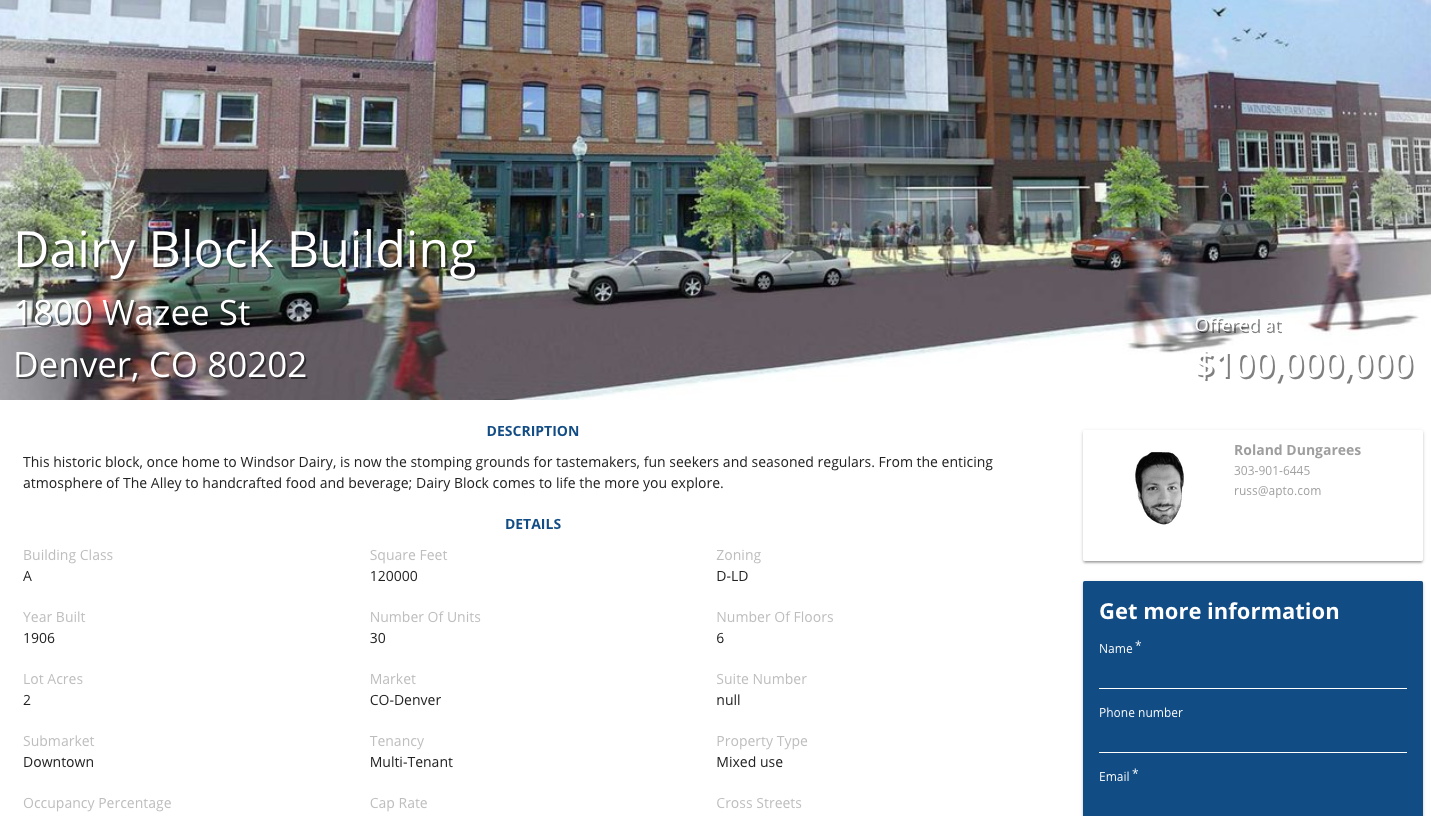1431x816 pixels.
Task: Click the Offered at label
Action: point(1238,325)
